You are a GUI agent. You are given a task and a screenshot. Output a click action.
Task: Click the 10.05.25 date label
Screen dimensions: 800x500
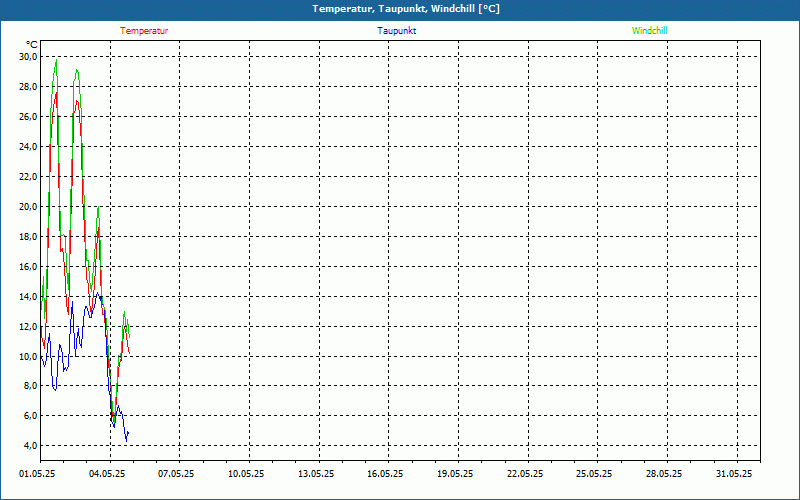click(x=246, y=474)
